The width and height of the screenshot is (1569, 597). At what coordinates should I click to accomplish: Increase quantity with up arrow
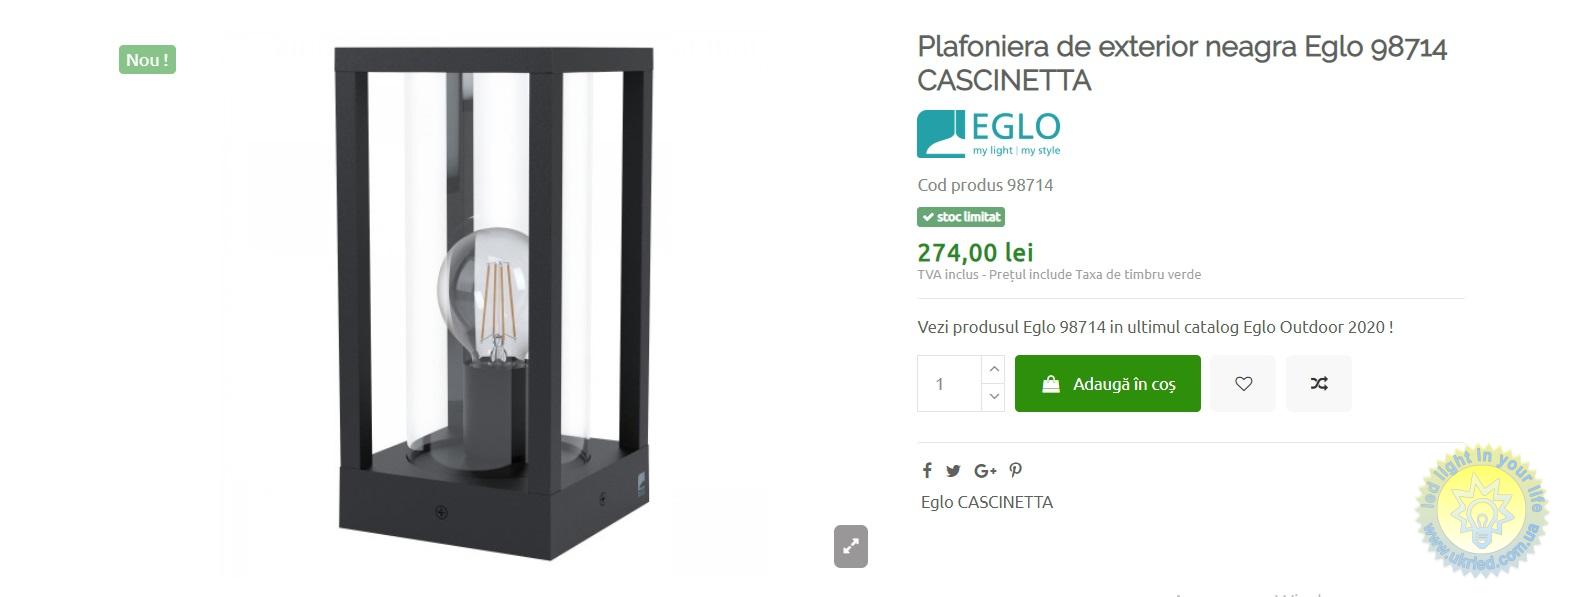coord(993,369)
